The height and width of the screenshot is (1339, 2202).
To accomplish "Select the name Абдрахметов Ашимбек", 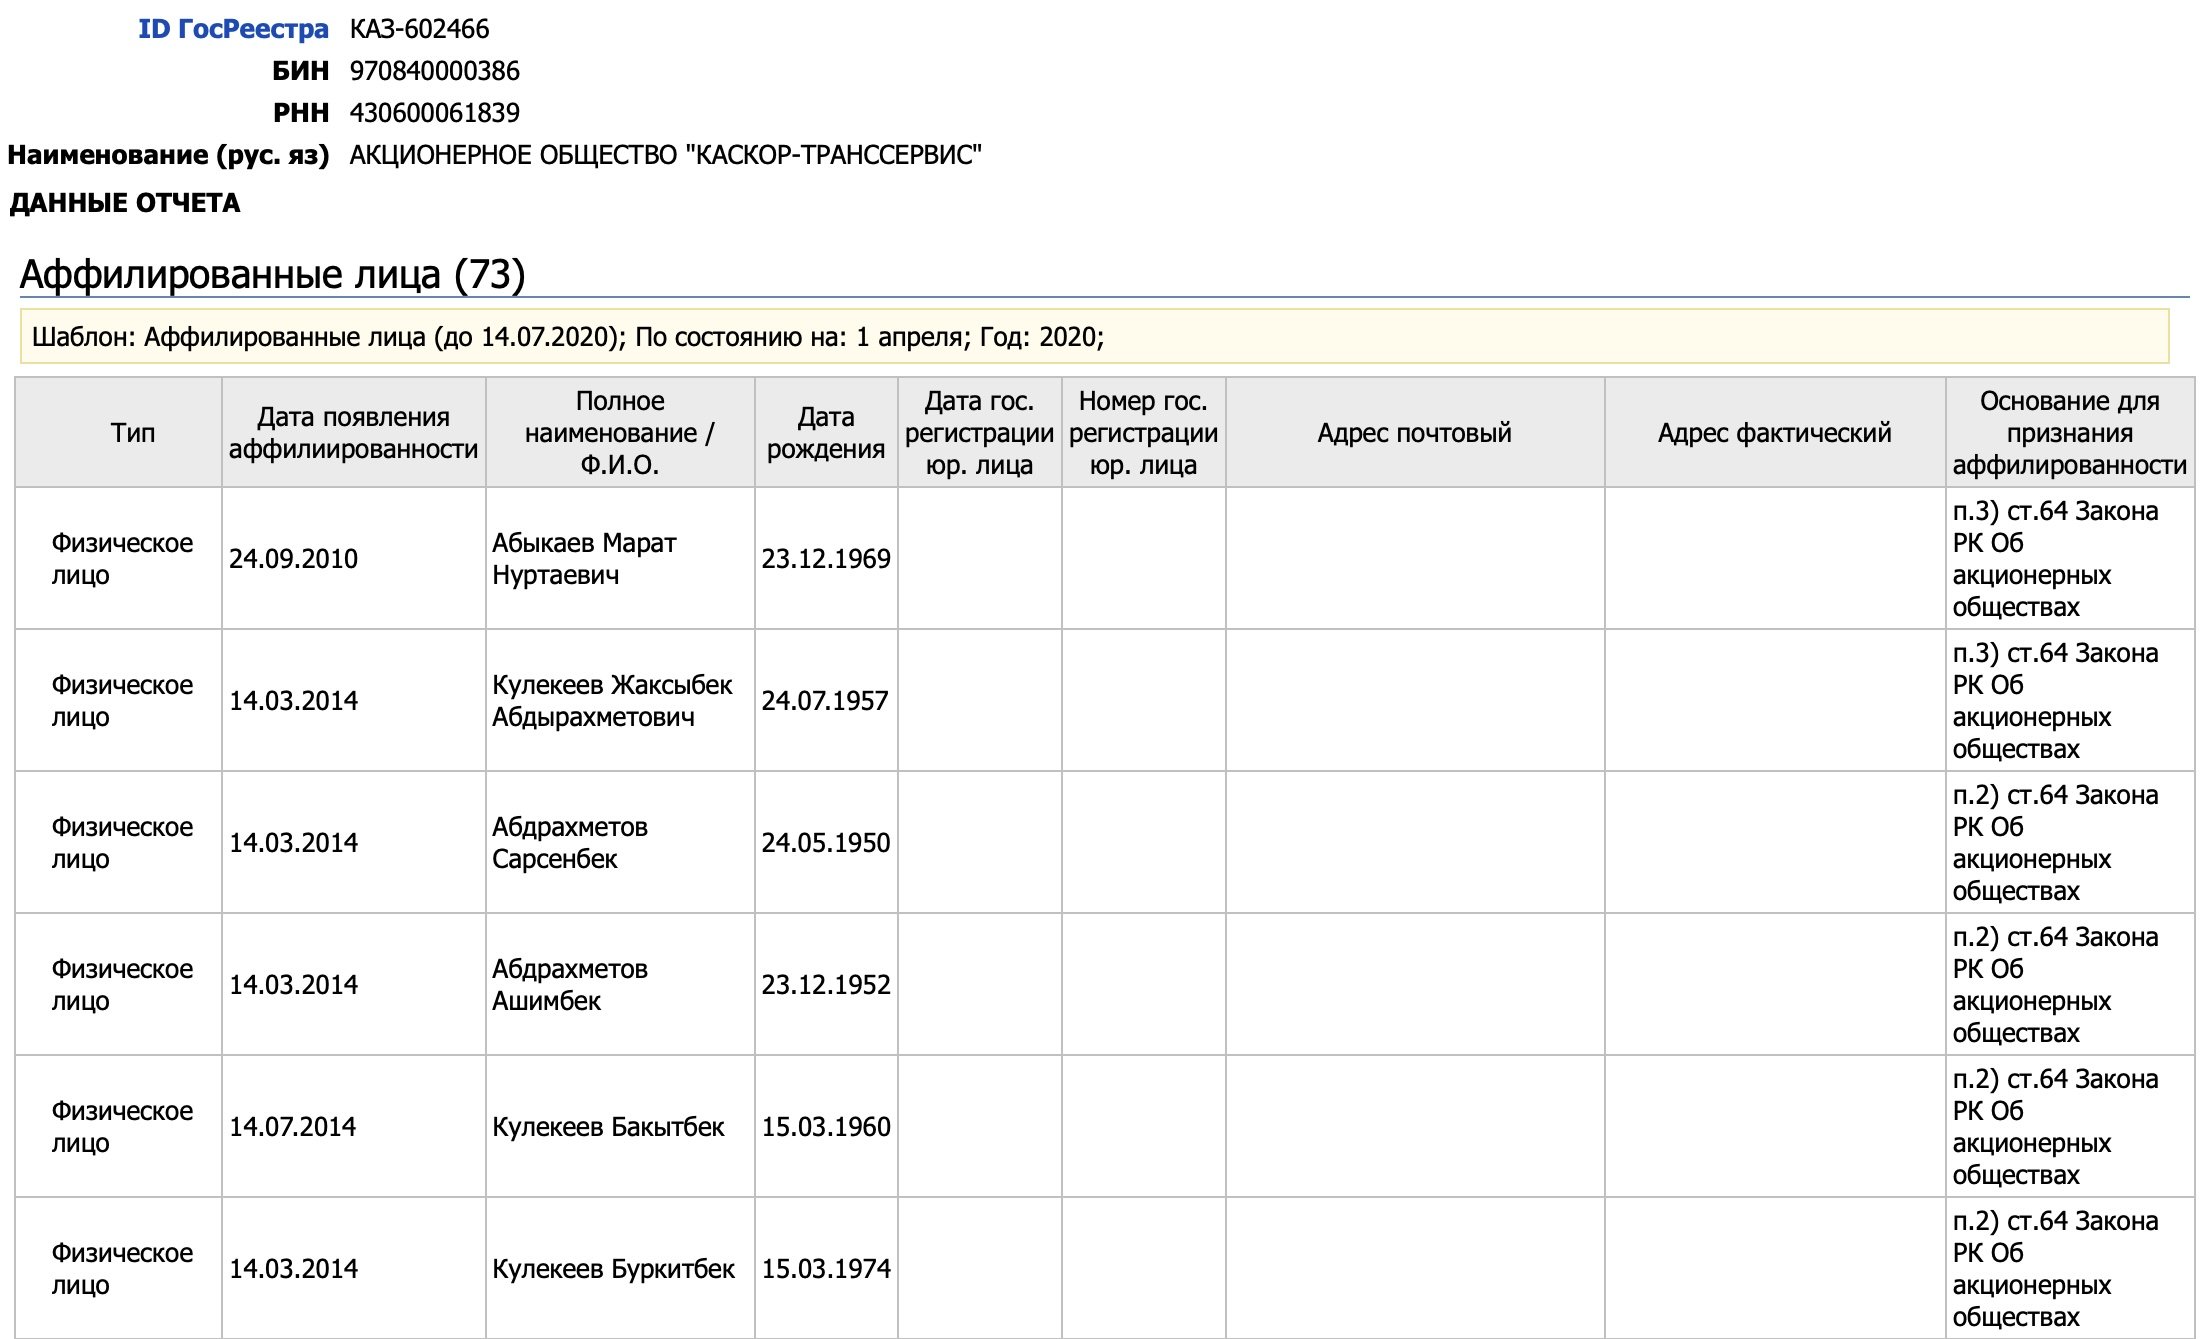I will (570, 985).
